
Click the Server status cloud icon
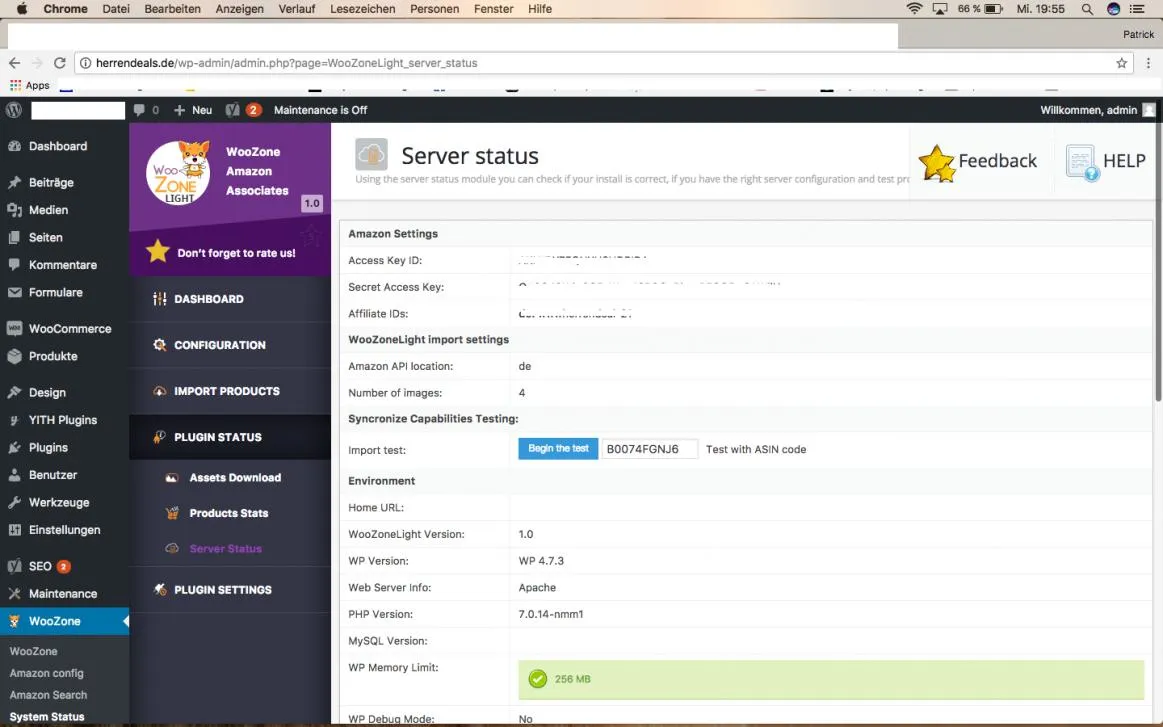point(371,154)
